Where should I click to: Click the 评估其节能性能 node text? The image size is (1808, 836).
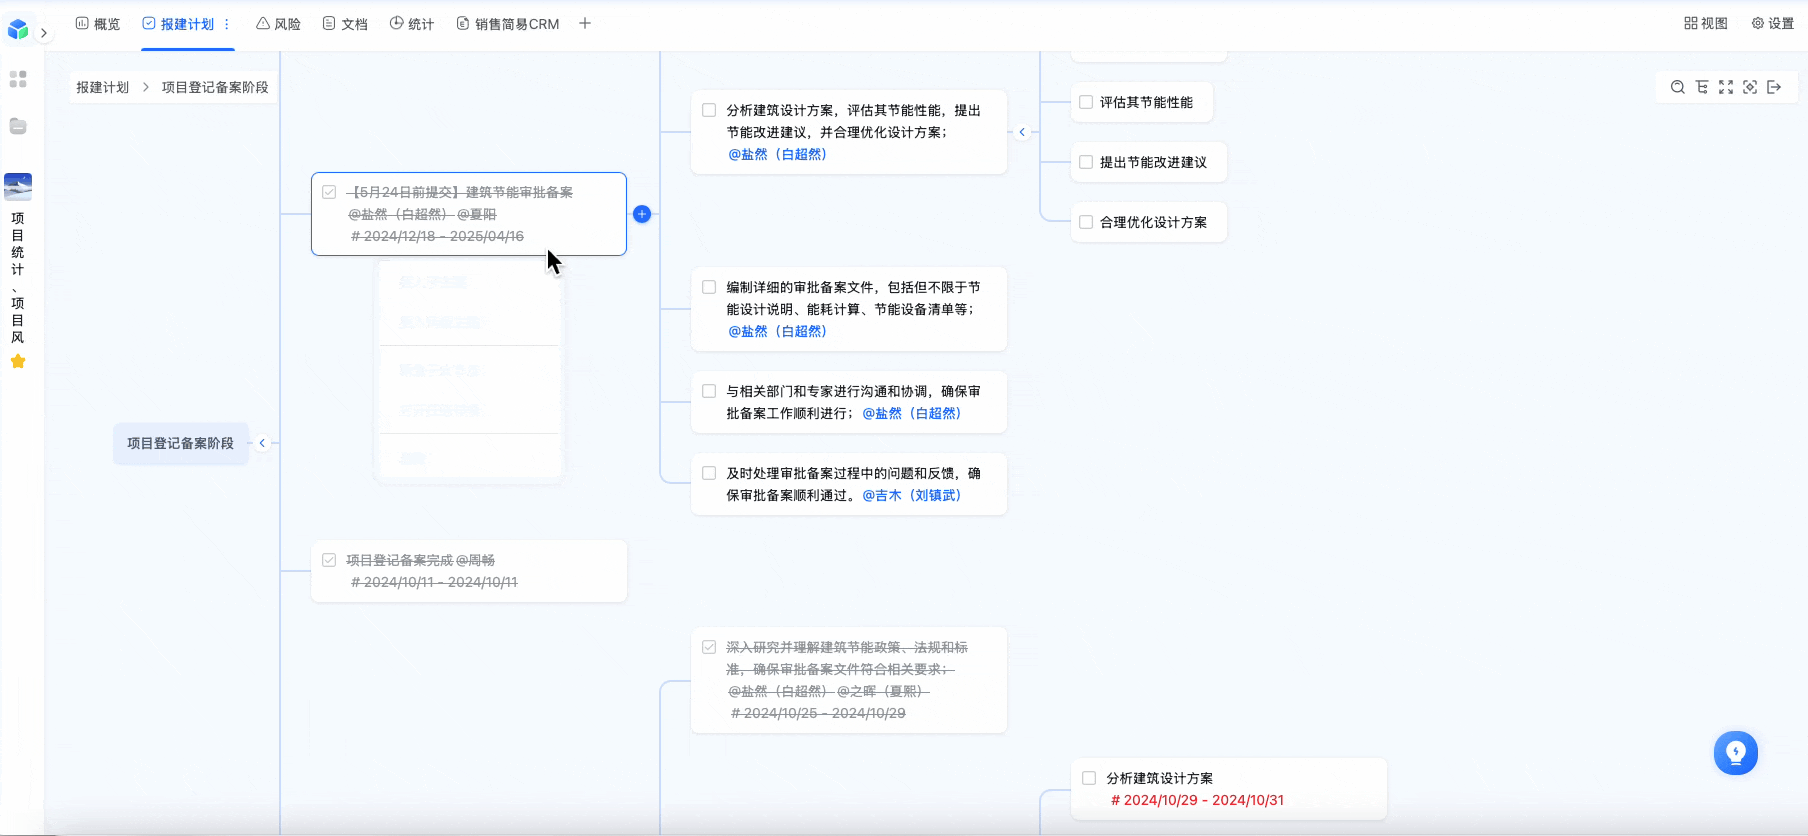pos(1146,102)
